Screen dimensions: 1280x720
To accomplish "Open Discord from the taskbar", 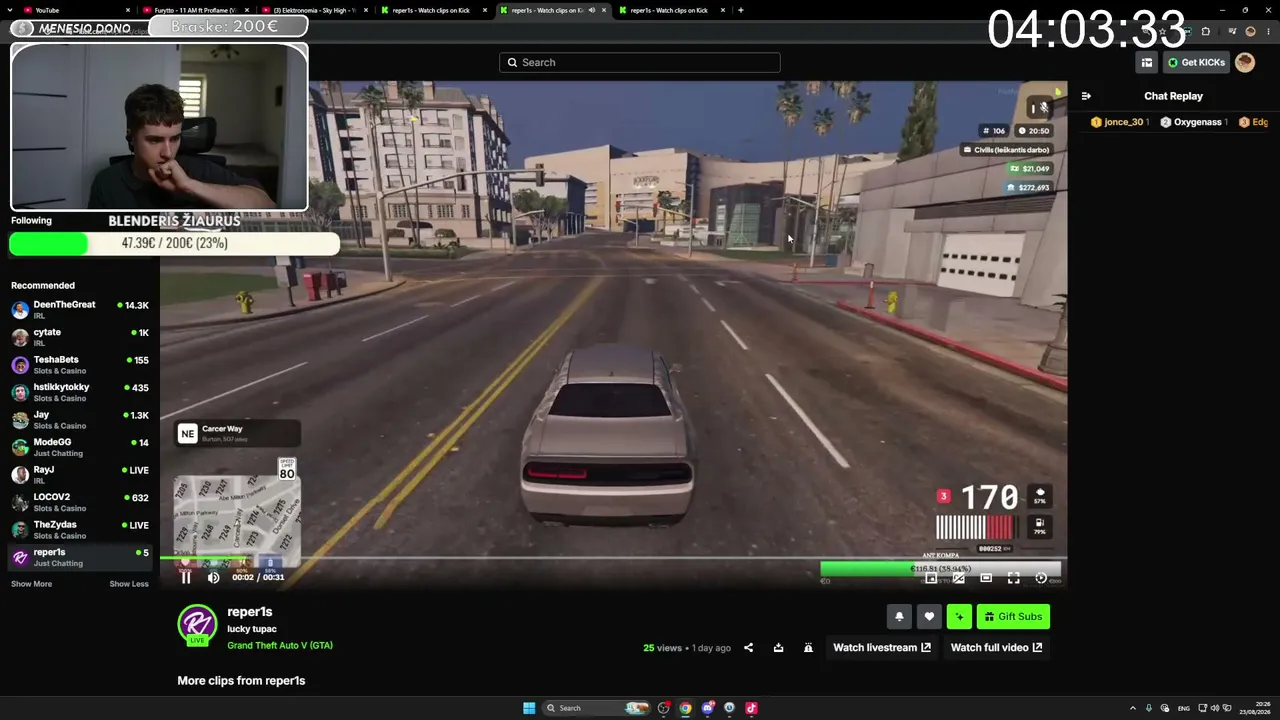I will tap(707, 708).
